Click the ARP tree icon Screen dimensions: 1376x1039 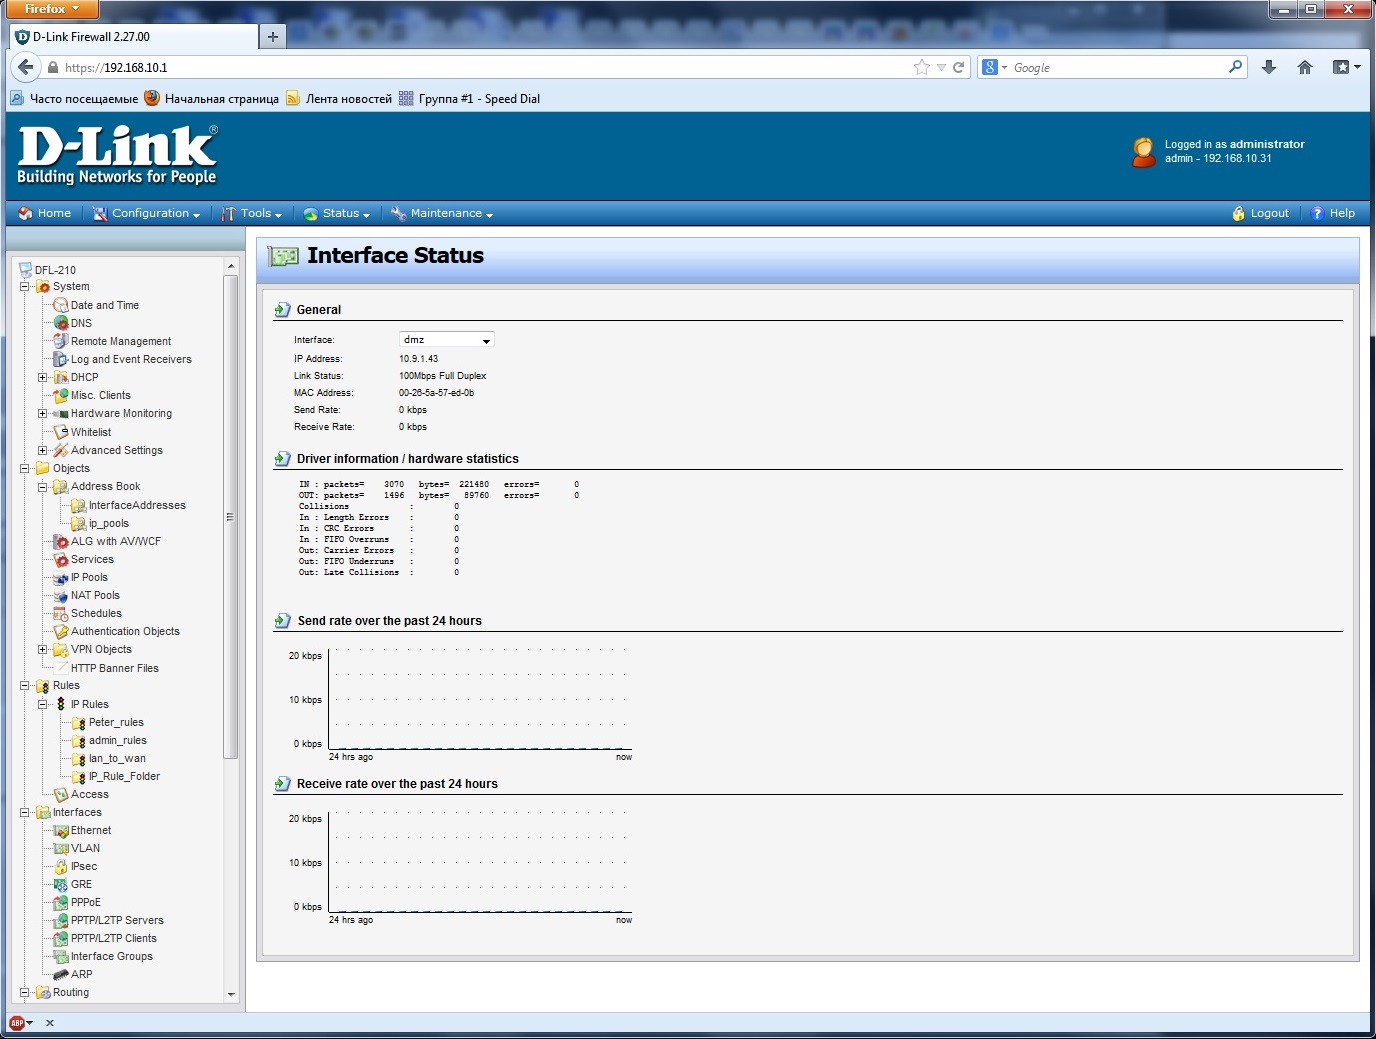point(61,974)
